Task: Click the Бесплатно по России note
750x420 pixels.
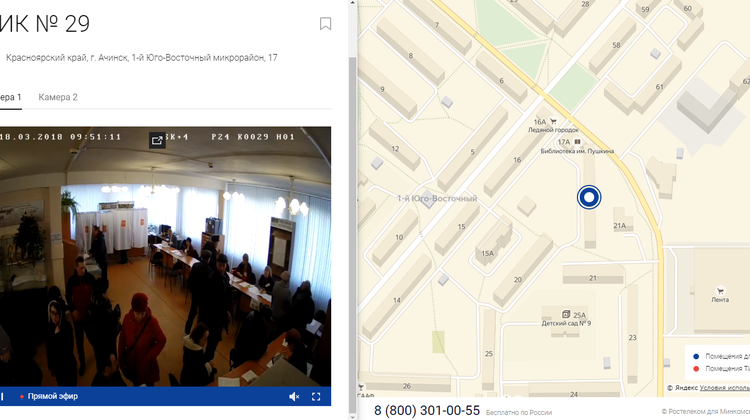Action: click(519, 412)
